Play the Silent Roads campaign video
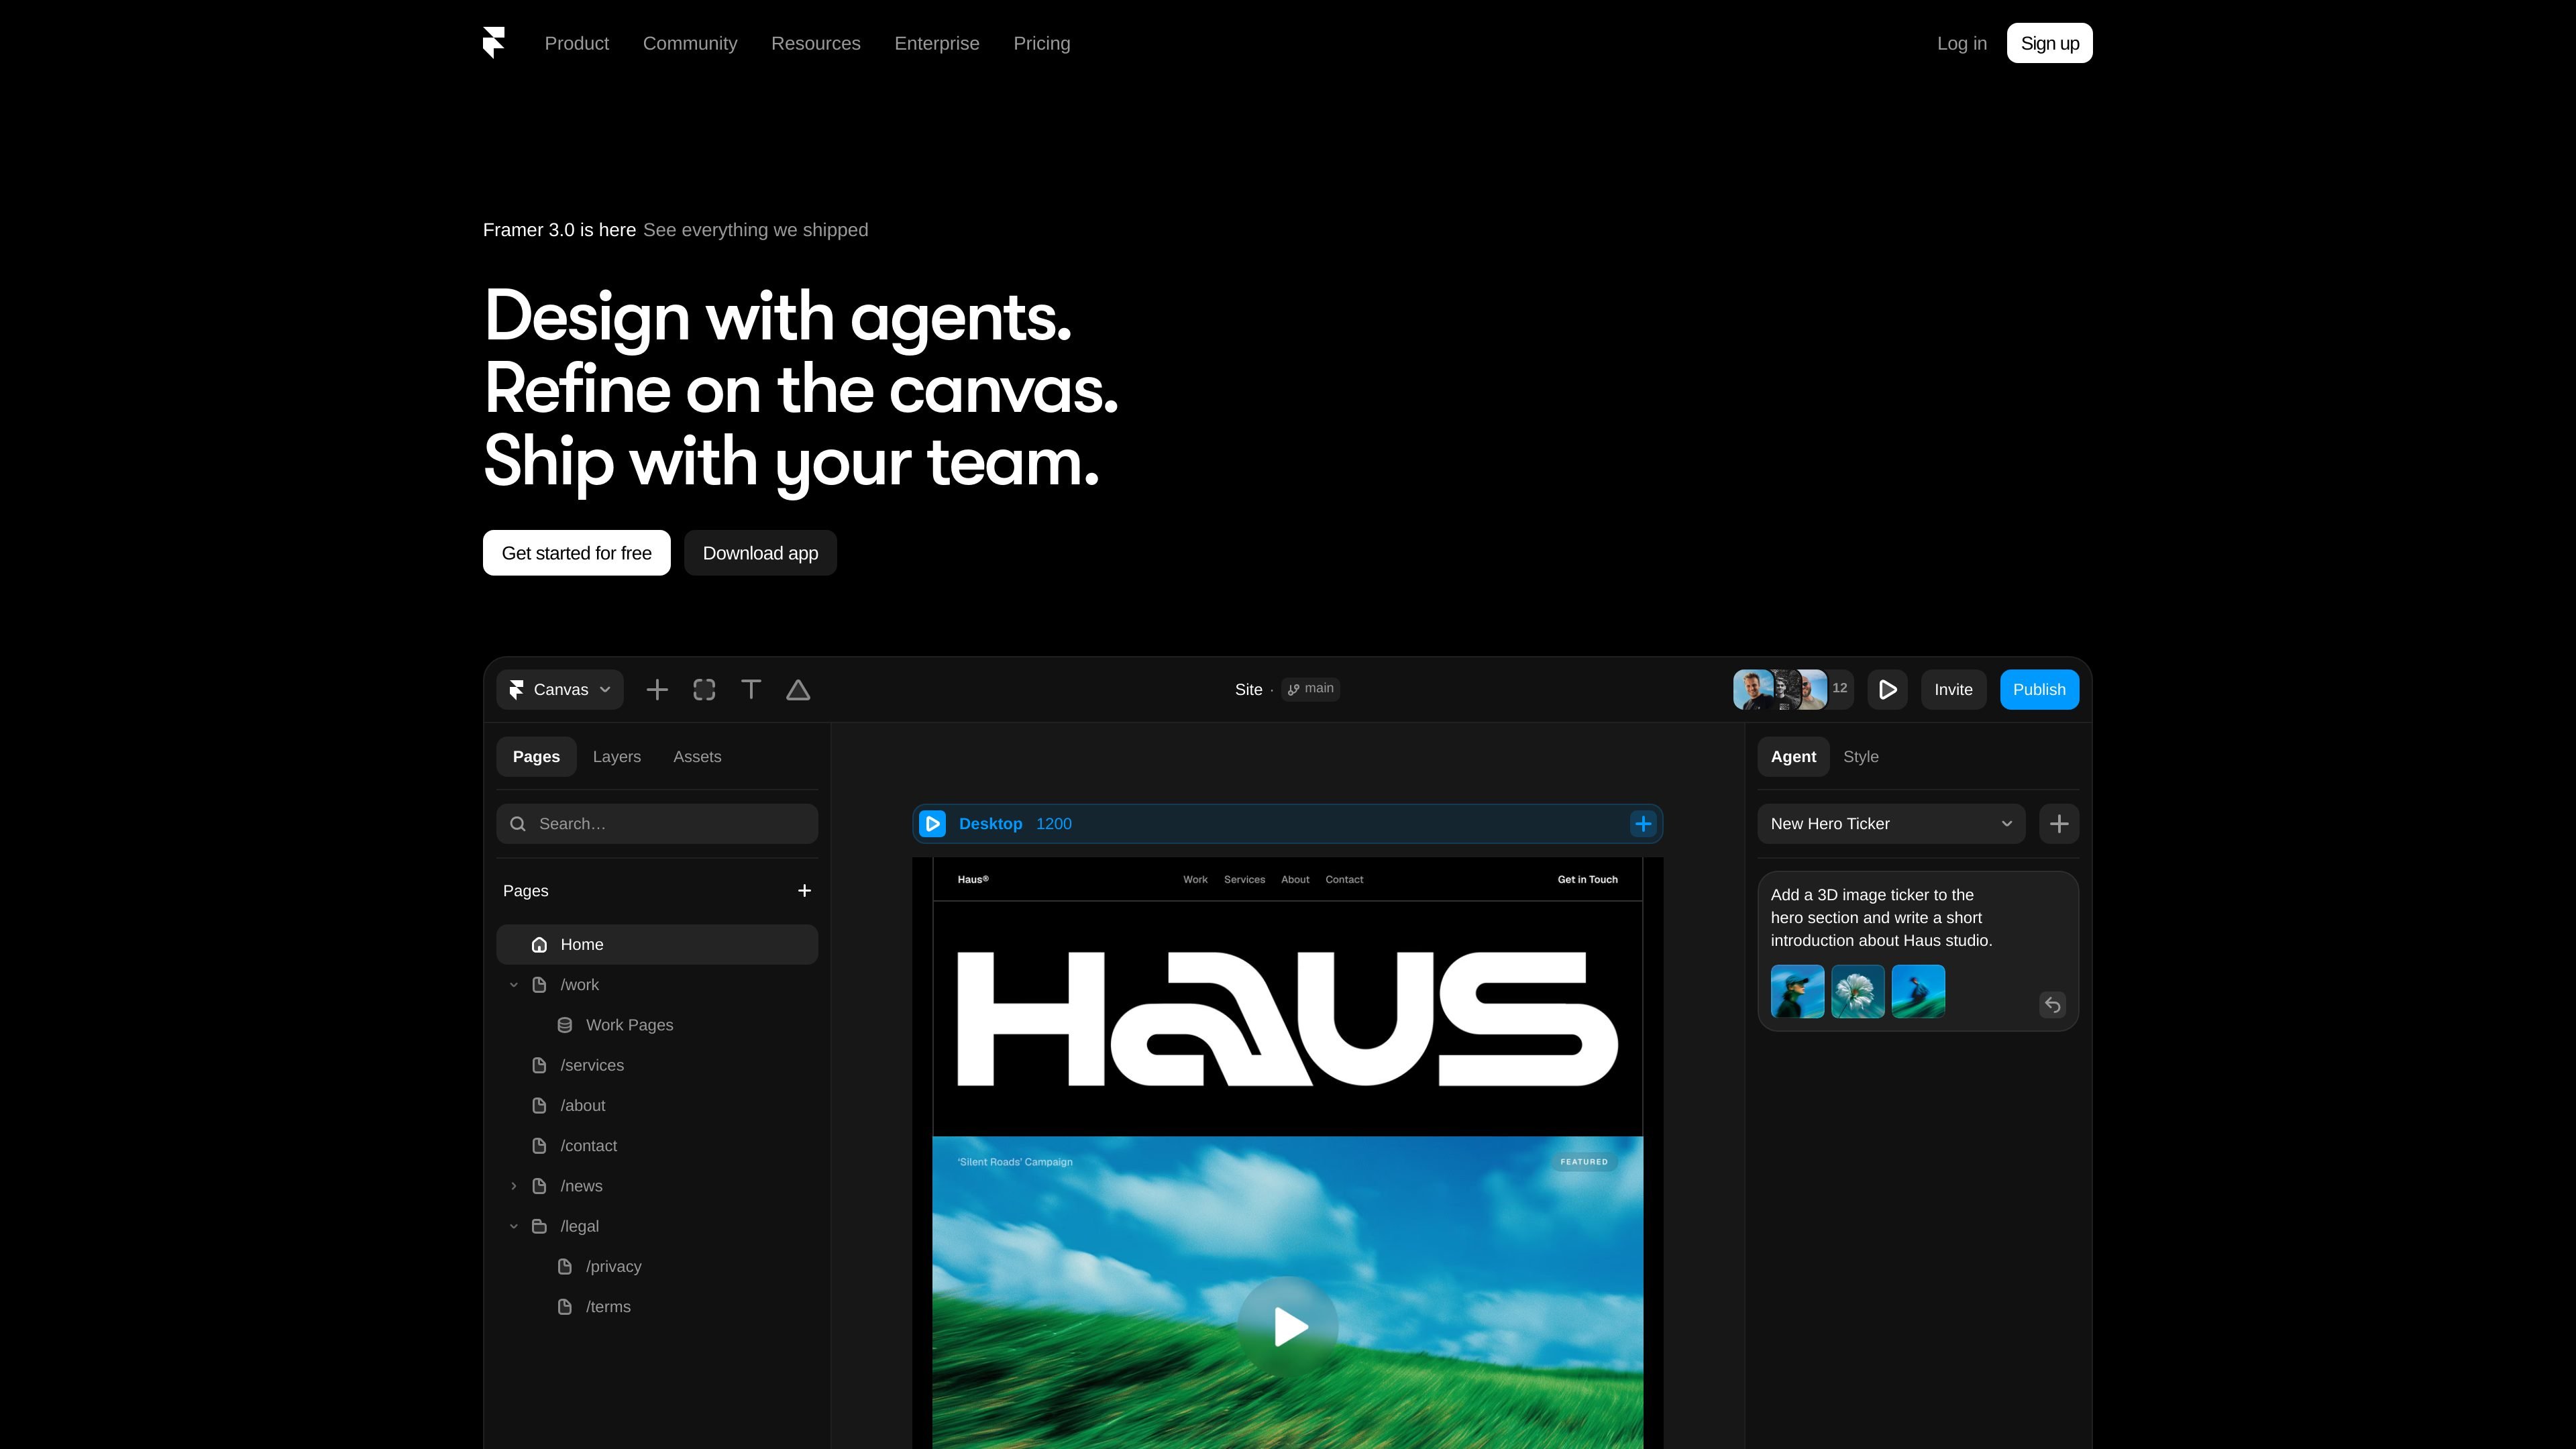 1288,1327
